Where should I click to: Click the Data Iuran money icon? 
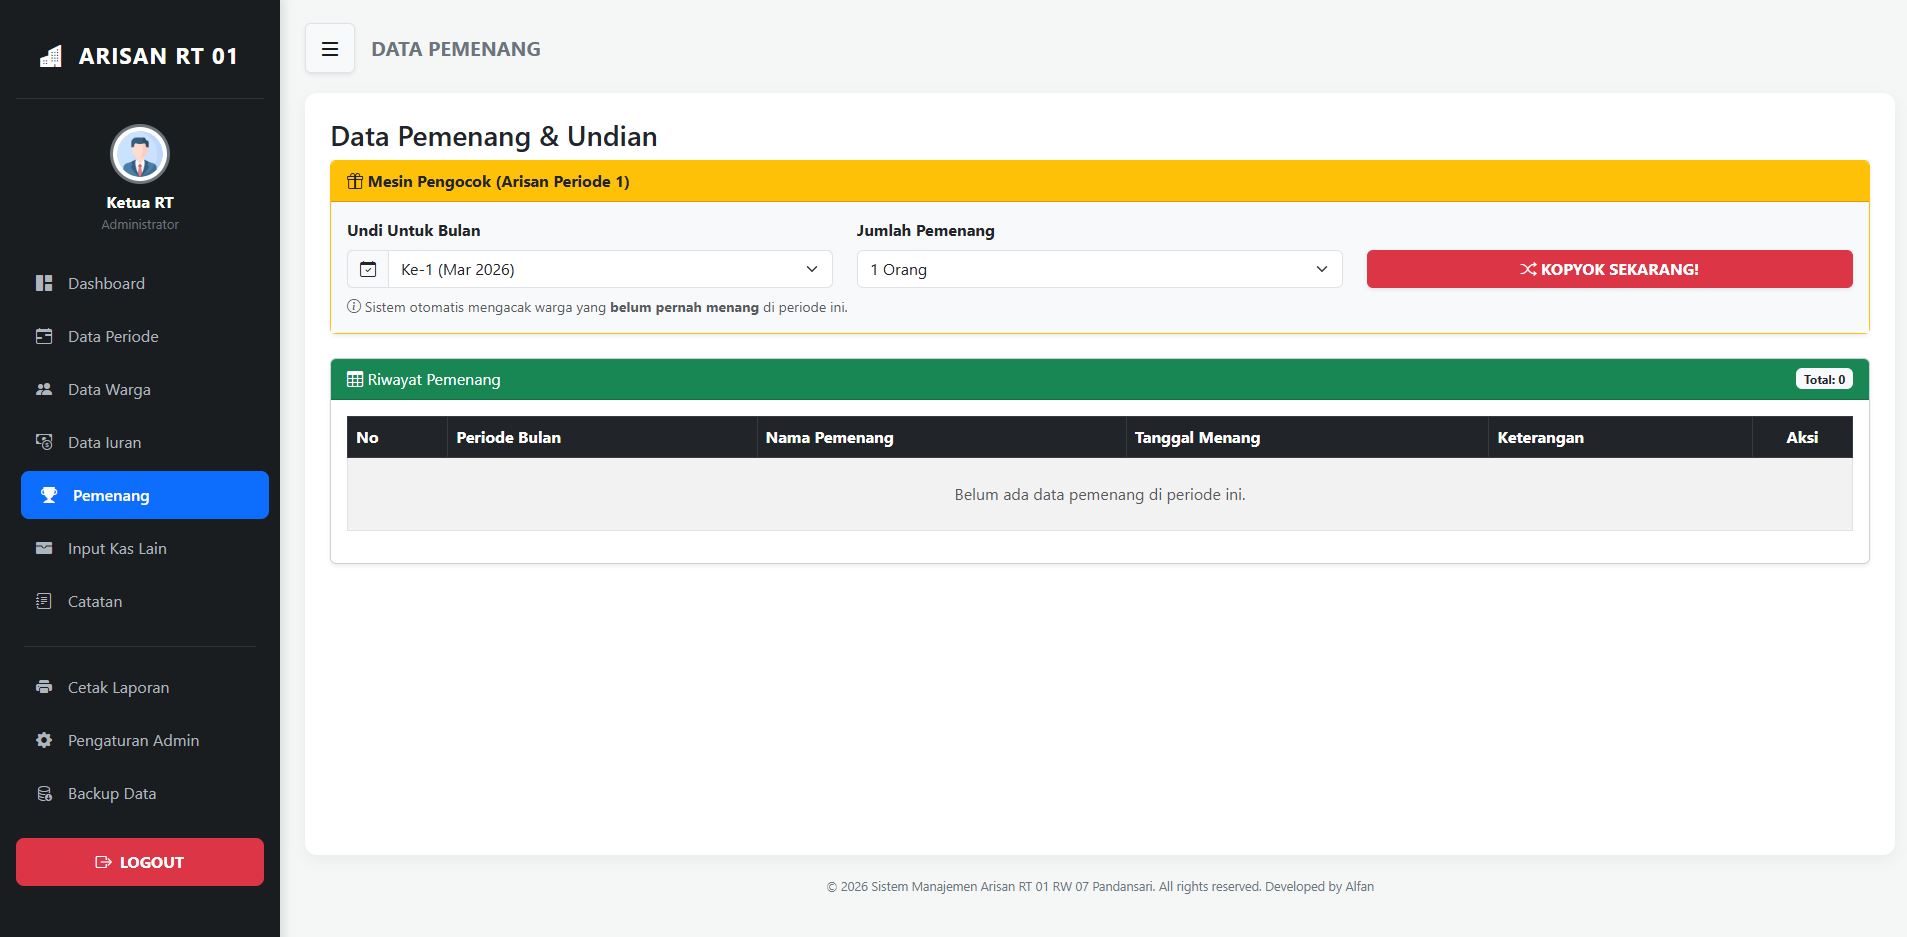click(44, 442)
